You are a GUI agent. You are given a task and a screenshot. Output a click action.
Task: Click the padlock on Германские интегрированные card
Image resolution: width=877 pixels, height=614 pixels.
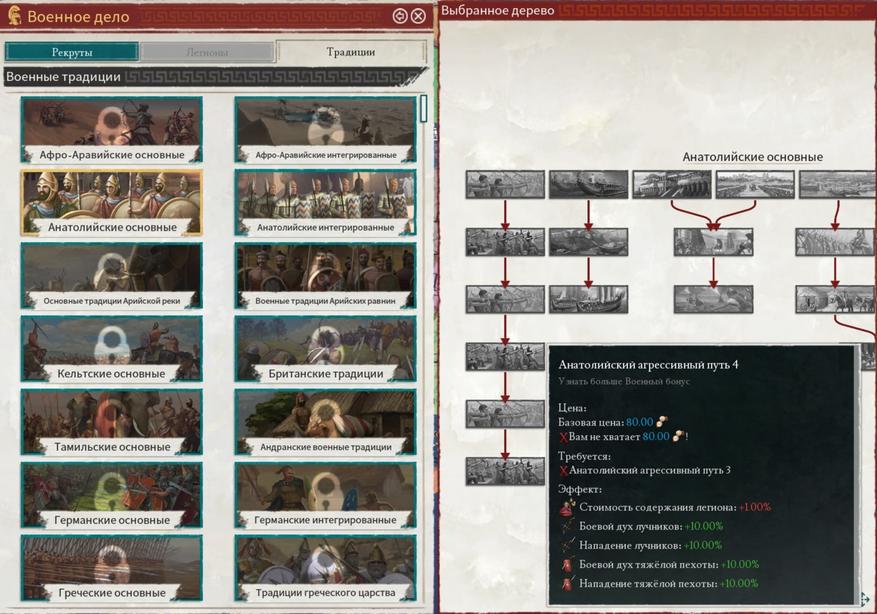[328, 491]
